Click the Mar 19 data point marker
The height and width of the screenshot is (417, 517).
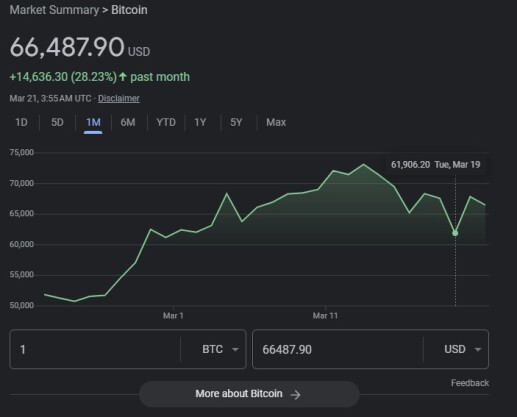click(455, 233)
